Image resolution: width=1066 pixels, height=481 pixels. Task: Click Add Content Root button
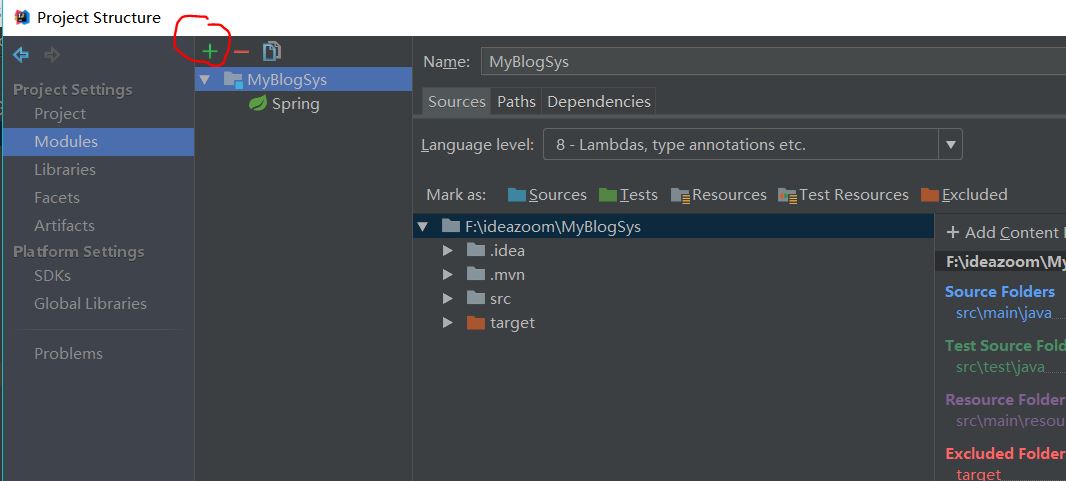click(x=1002, y=233)
